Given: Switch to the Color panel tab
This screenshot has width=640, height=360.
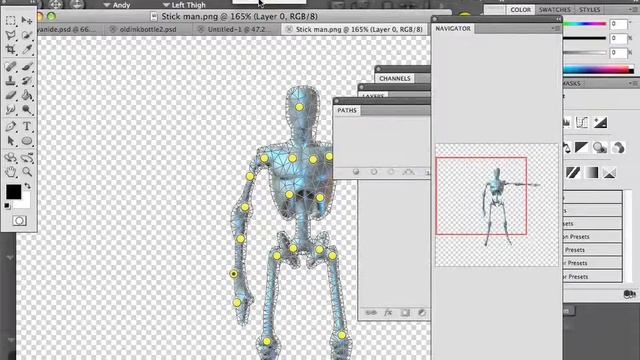Looking at the screenshot, I should click(x=520, y=9).
